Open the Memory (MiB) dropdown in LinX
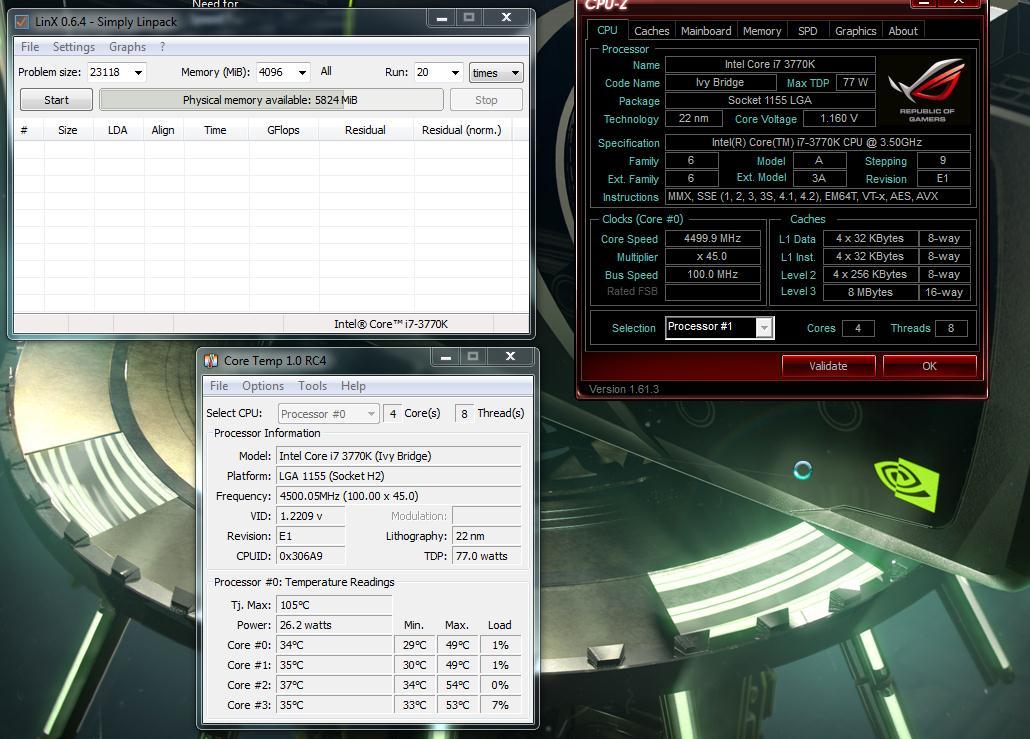The image size is (1030, 739). [x=302, y=72]
